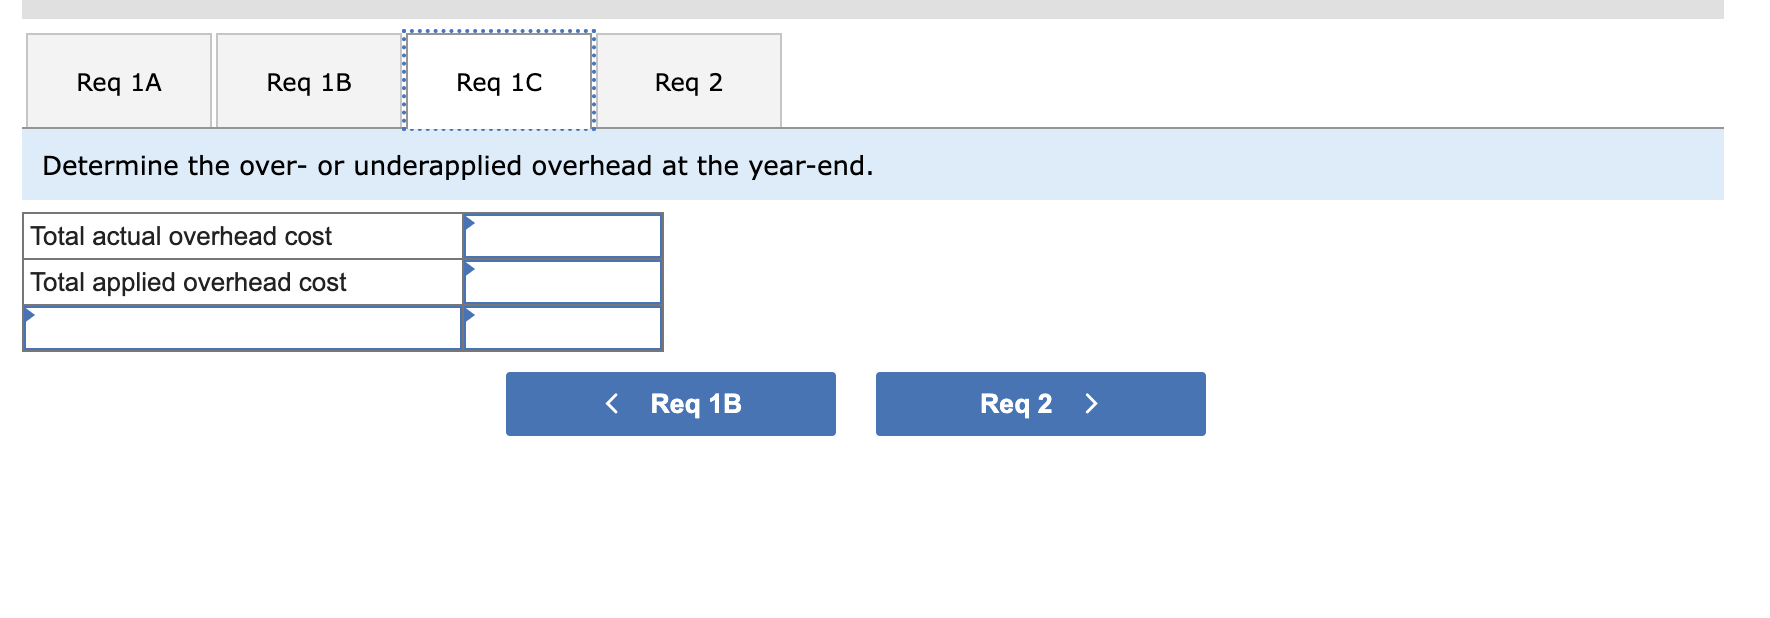Viewport: 1770px width, 618px height.
Task: Click the left-pointing chevron inside the Req 1B button
Action: 613,404
